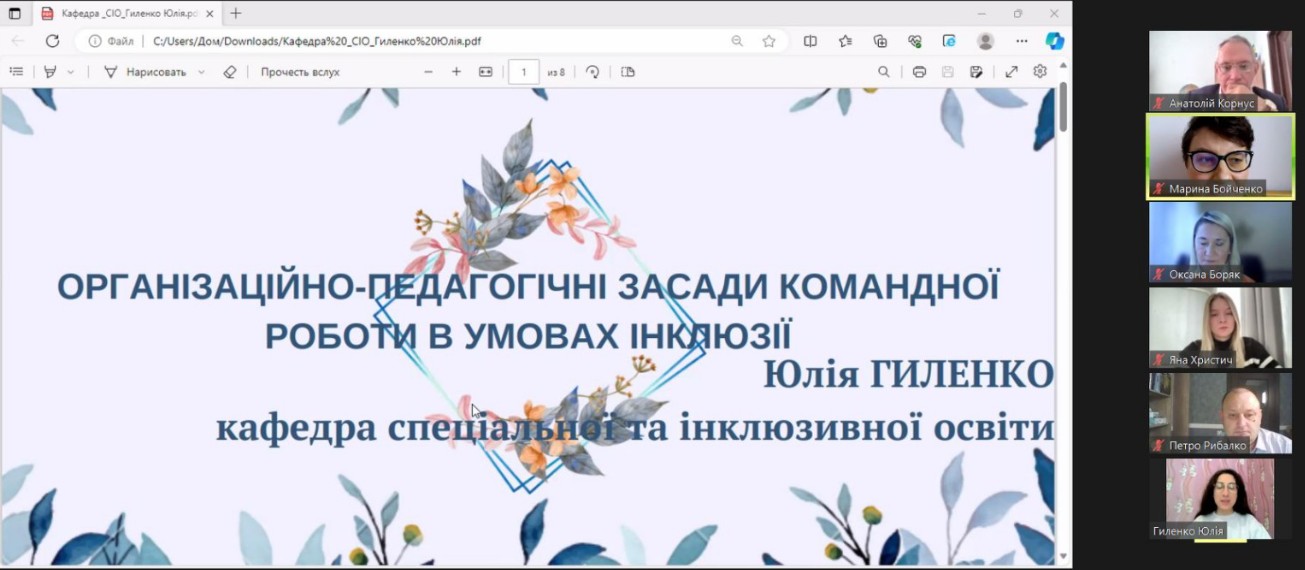Open the PDF table of contents panel

(x=16, y=72)
